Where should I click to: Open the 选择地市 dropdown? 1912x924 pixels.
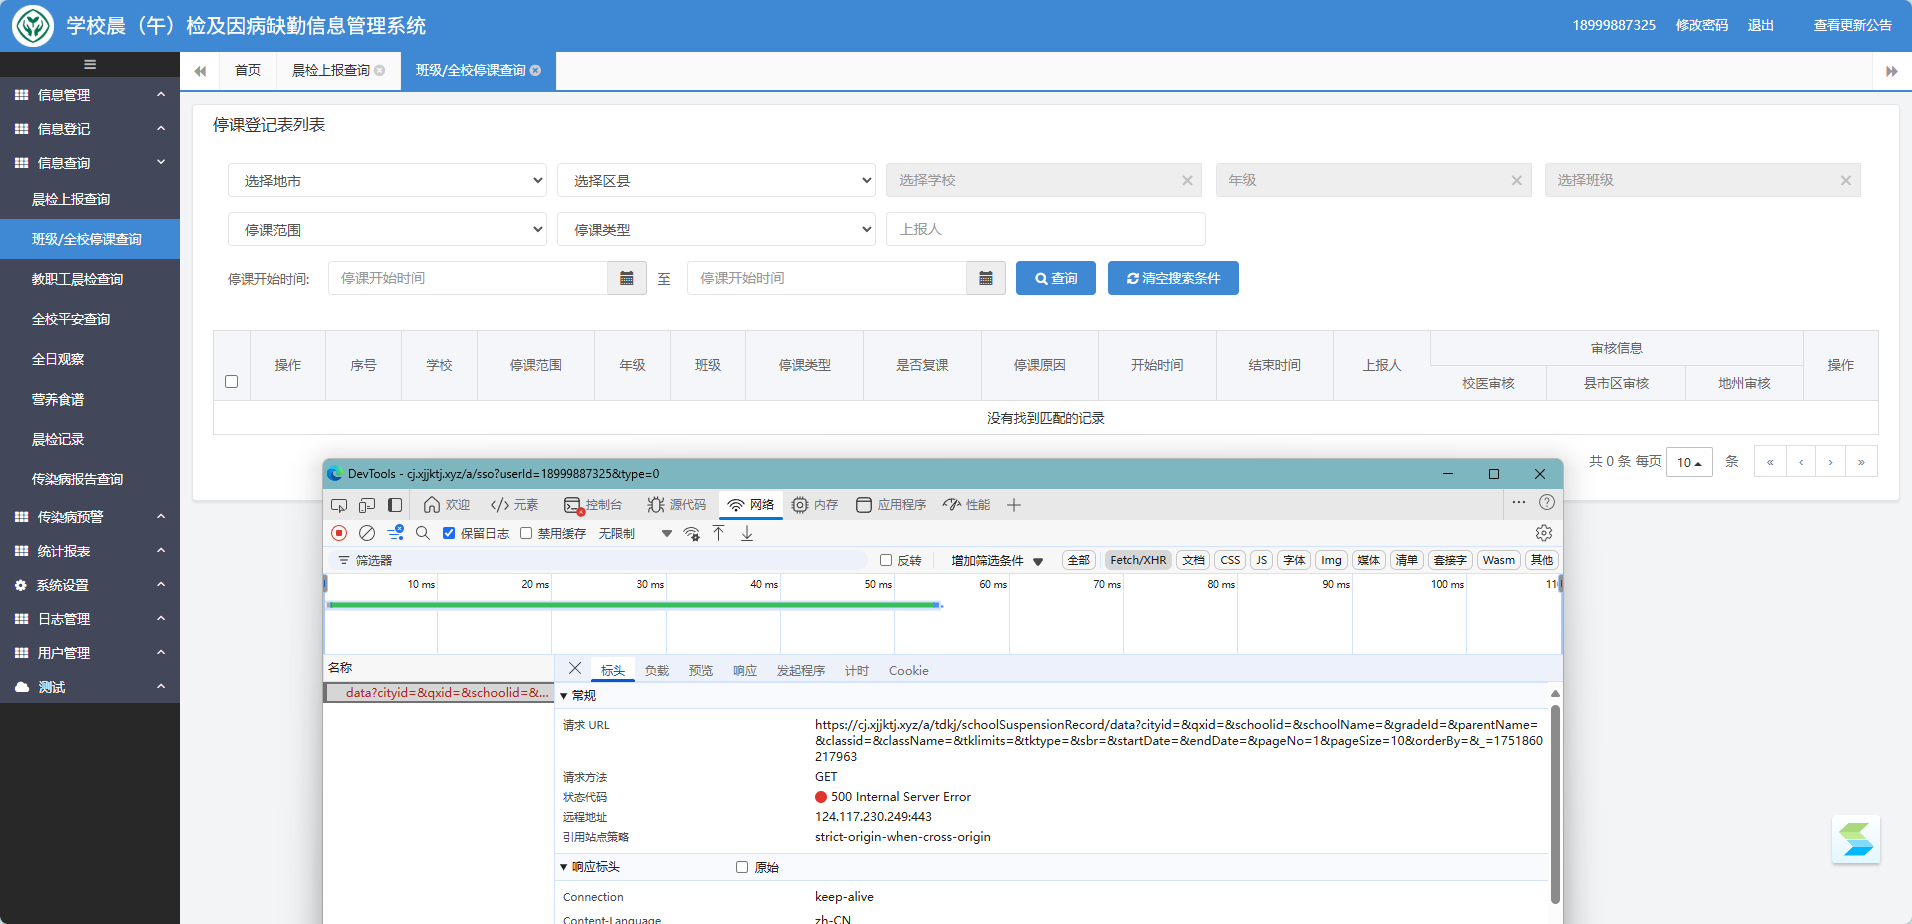(387, 181)
